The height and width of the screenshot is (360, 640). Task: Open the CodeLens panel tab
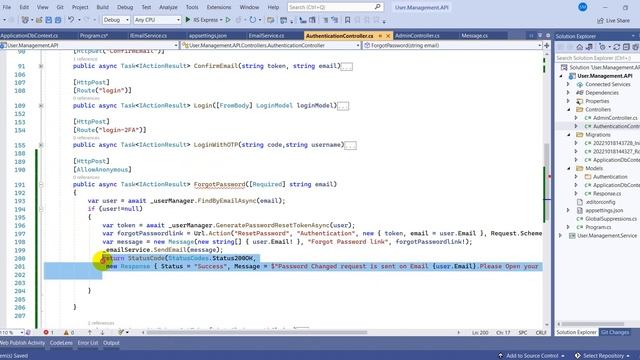tap(61, 343)
